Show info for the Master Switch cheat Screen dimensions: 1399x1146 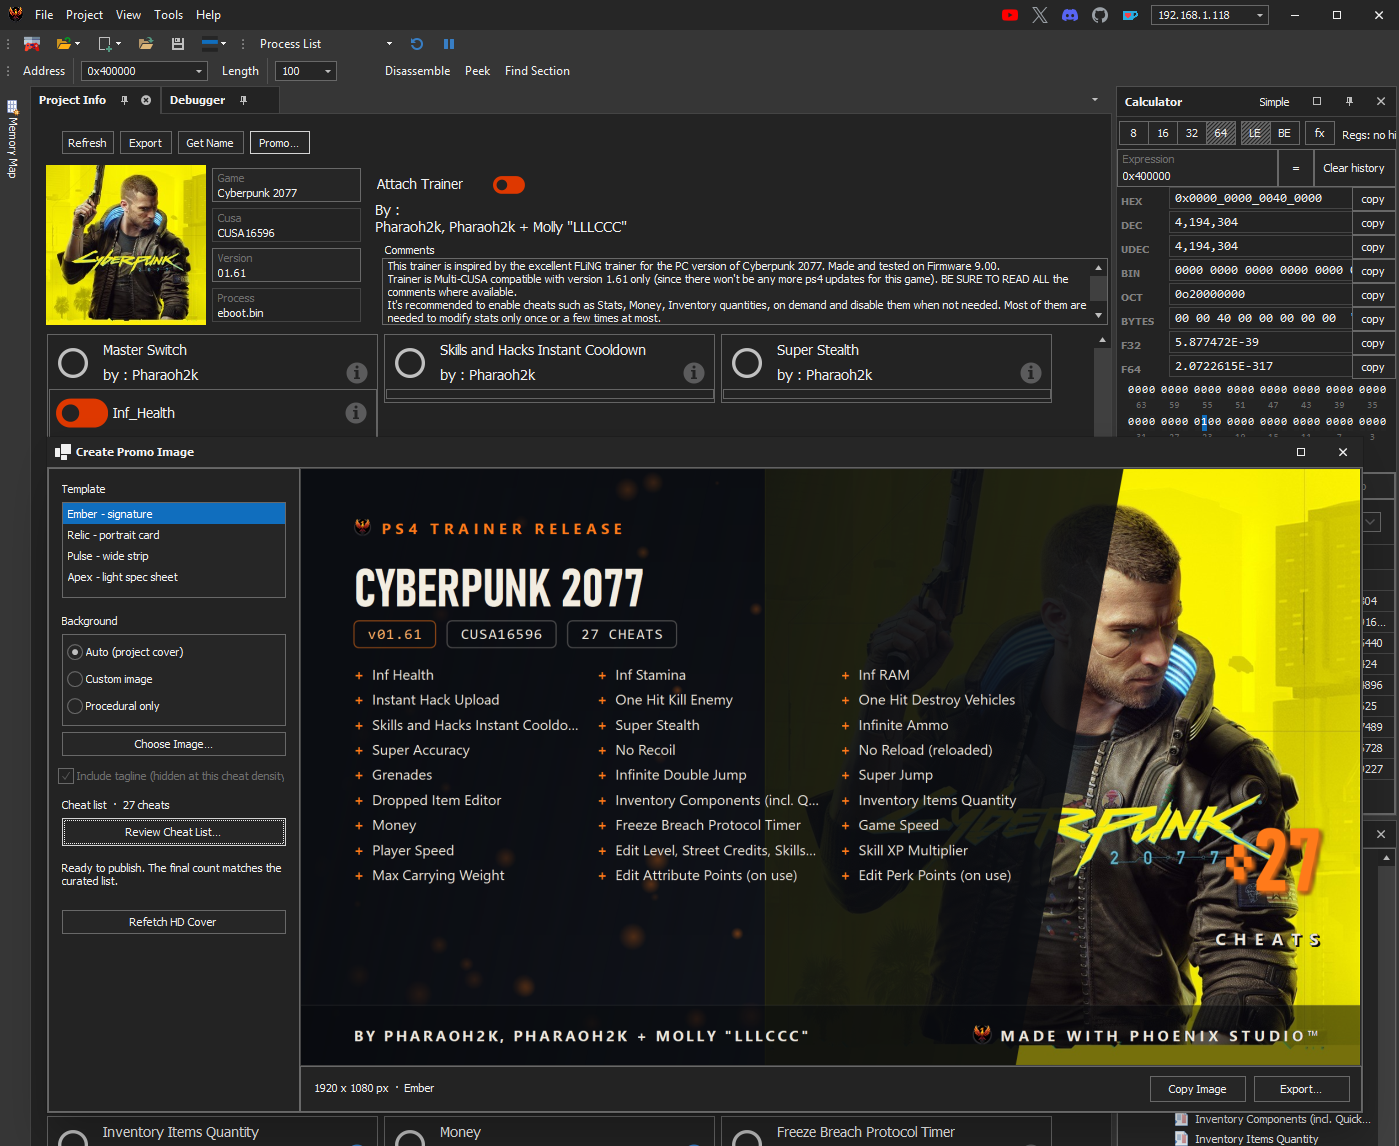point(356,373)
